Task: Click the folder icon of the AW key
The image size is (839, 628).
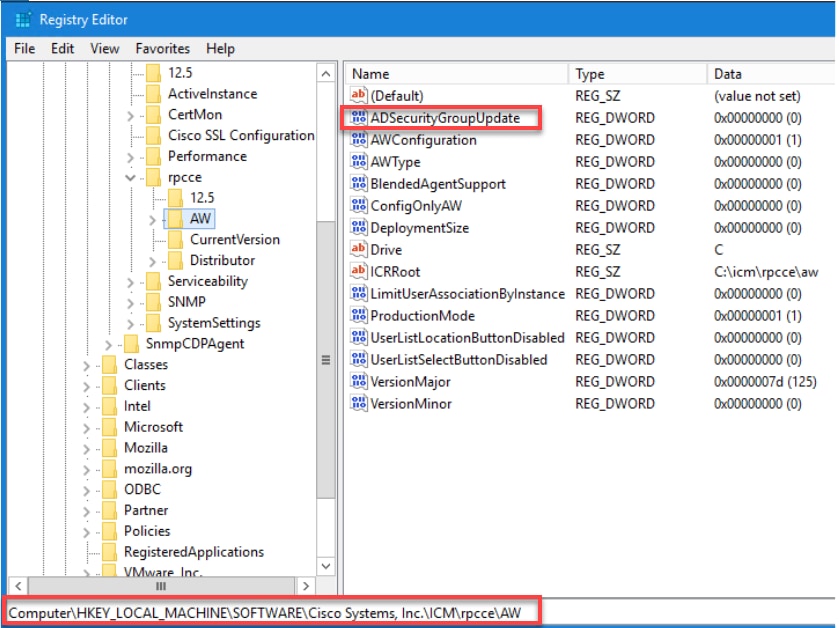Action: pos(174,218)
